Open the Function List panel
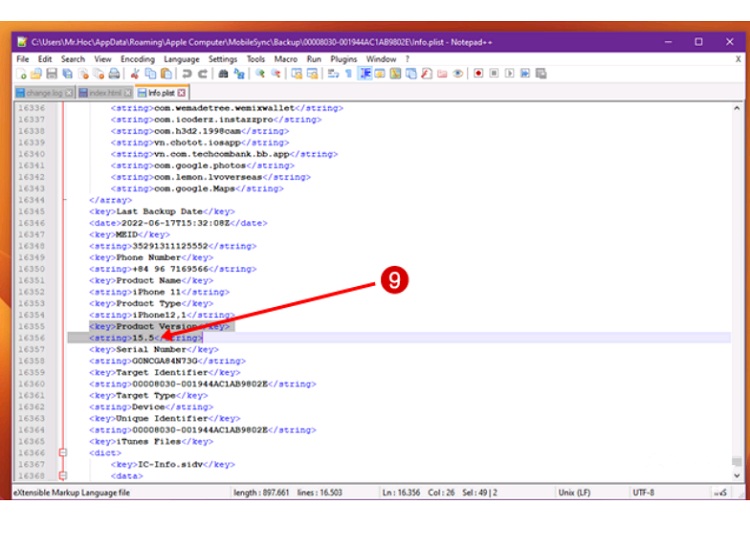 tap(427, 74)
